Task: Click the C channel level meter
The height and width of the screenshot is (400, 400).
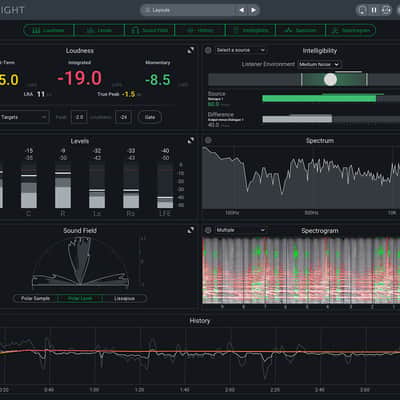Action: pyautogui.click(x=29, y=185)
